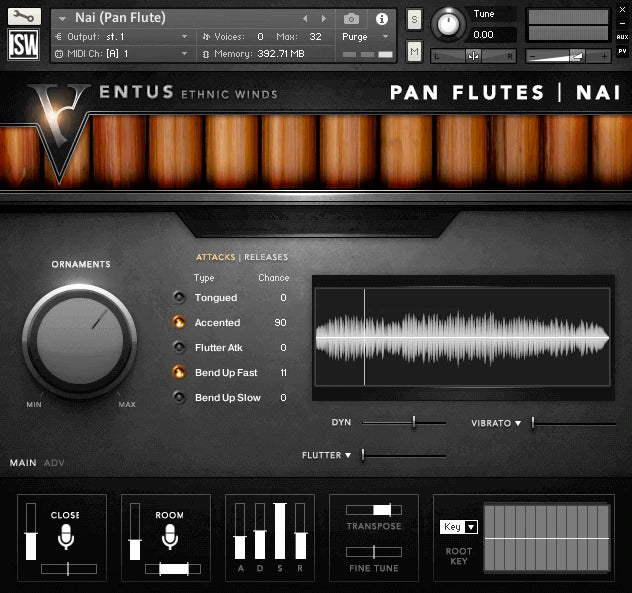The width and height of the screenshot is (632, 593).
Task: Click the Sustain (S) envelope fader
Action: (x=280, y=531)
